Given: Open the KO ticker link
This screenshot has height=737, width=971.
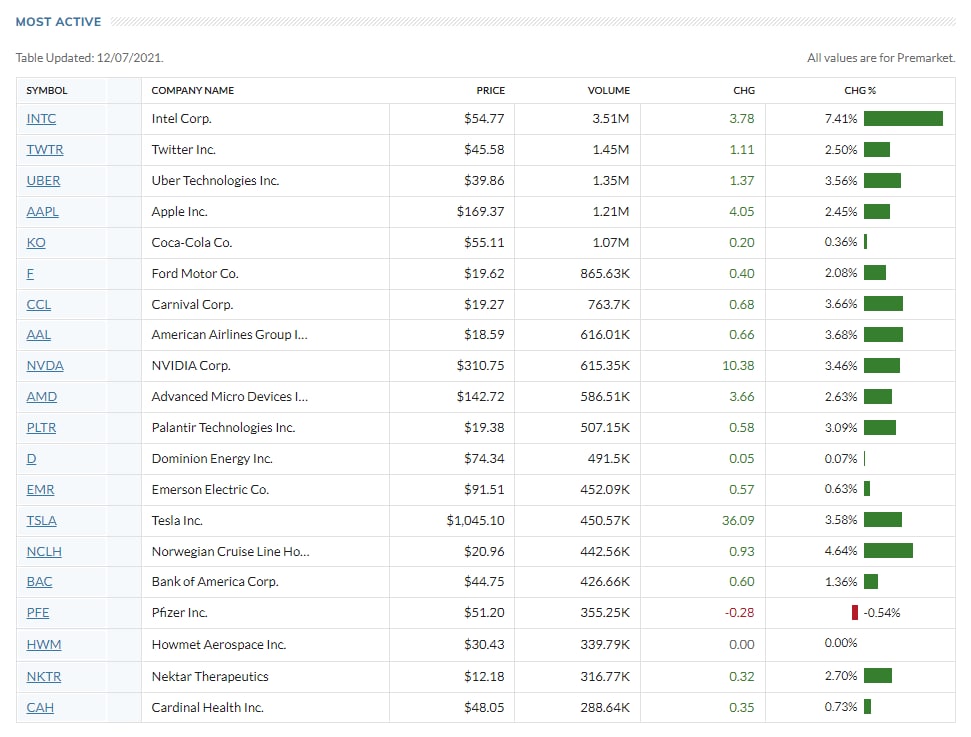Looking at the screenshot, I should (36, 243).
